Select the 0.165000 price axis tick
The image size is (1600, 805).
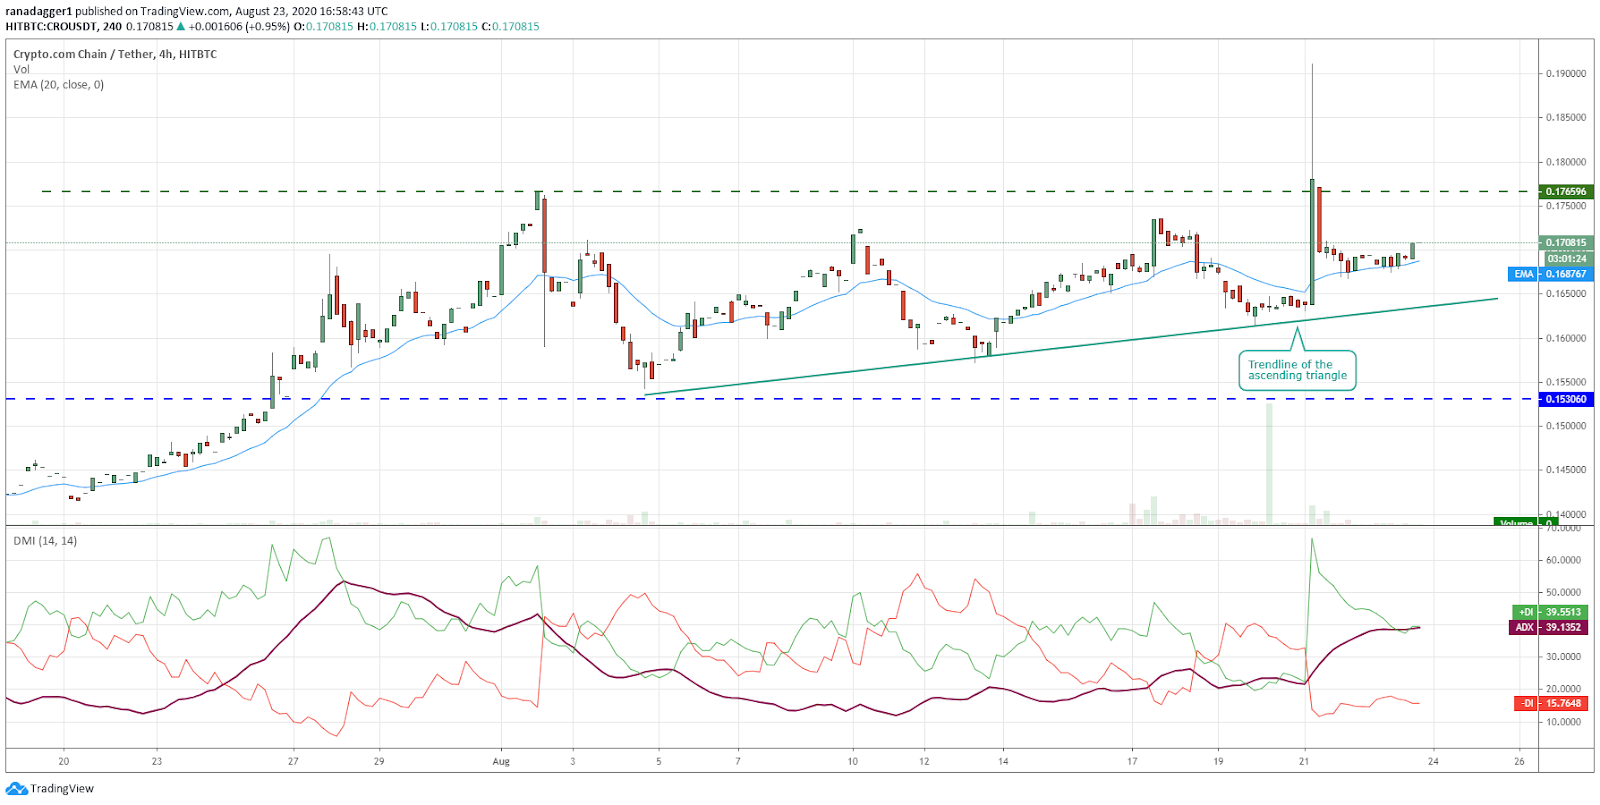[1566, 294]
